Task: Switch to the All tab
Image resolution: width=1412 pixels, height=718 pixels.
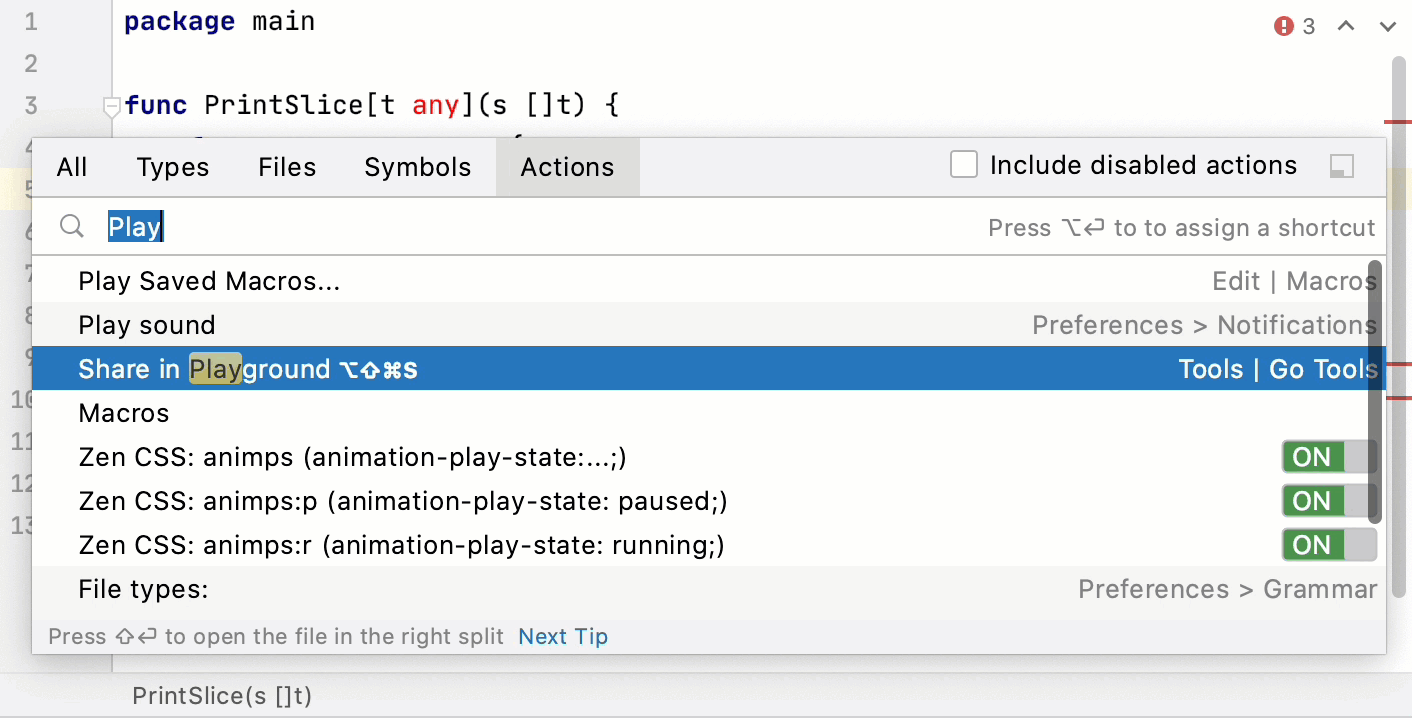Action: 71,167
